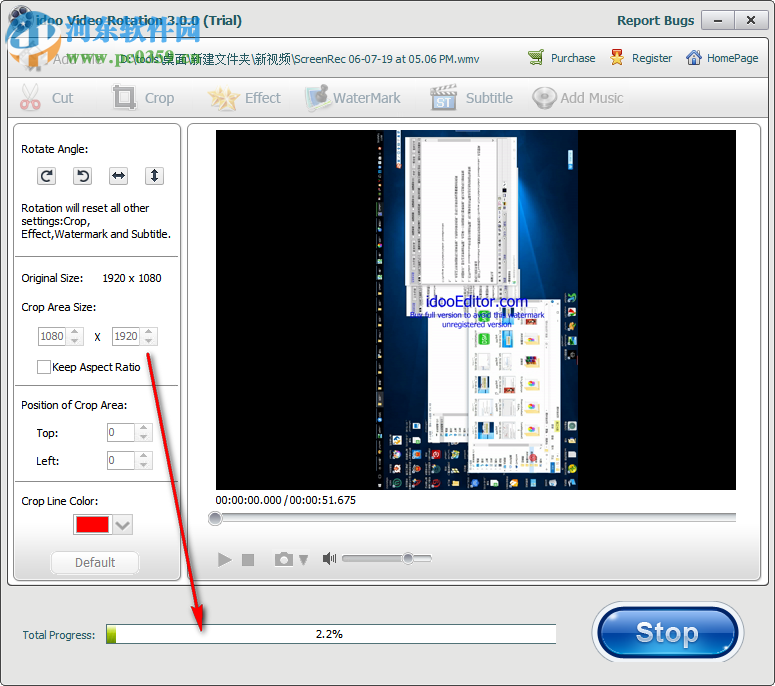This screenshot has width=775, height=686.
Task: Click the Purchase cart icon
Action: (x=536, y=58)
